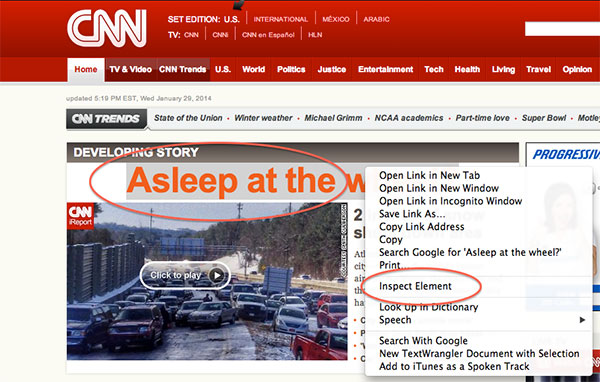Open the NCAA academics trend
The image size is (600, 382).
tap(409, 118)
